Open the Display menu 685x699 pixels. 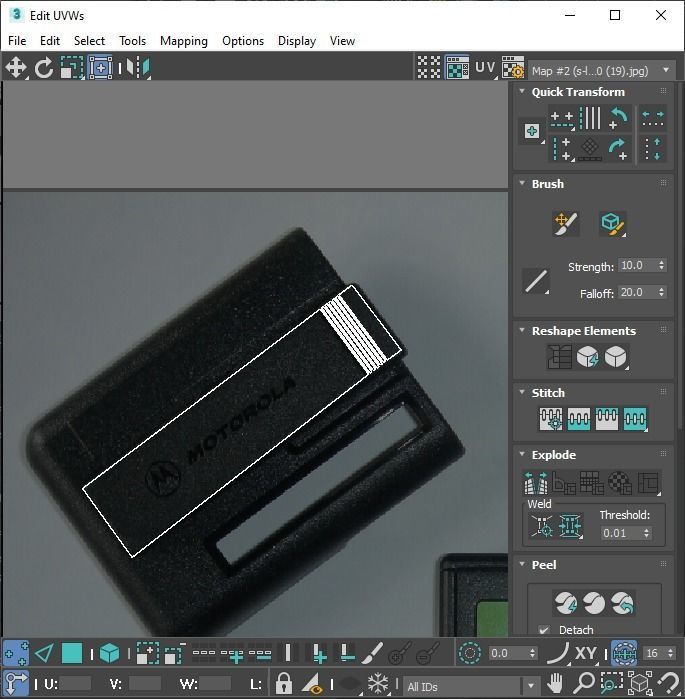point(297,41)
